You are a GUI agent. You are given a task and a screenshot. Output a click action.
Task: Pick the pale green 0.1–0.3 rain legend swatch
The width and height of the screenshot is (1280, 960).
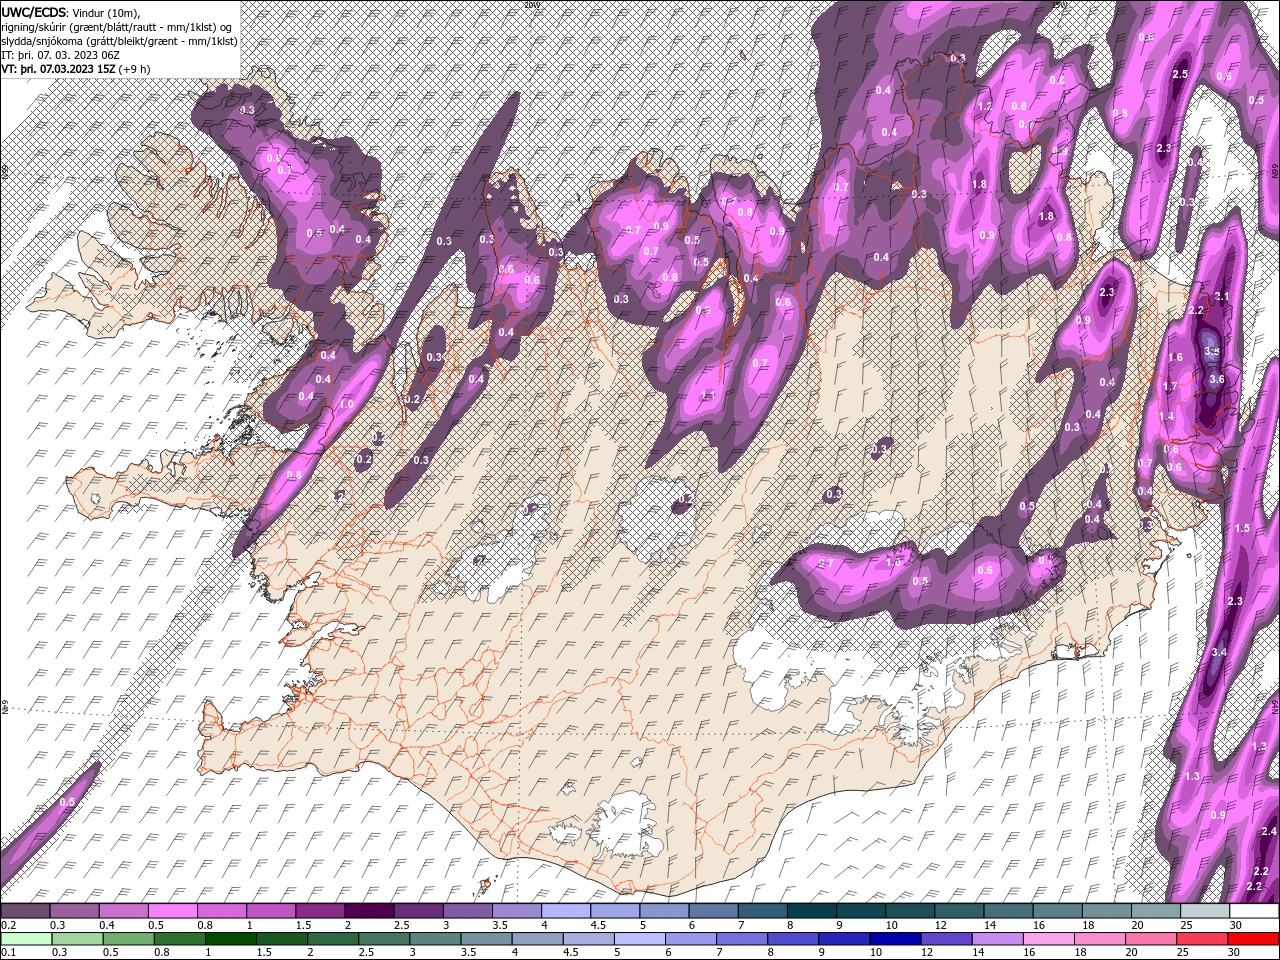click(26, 939)
